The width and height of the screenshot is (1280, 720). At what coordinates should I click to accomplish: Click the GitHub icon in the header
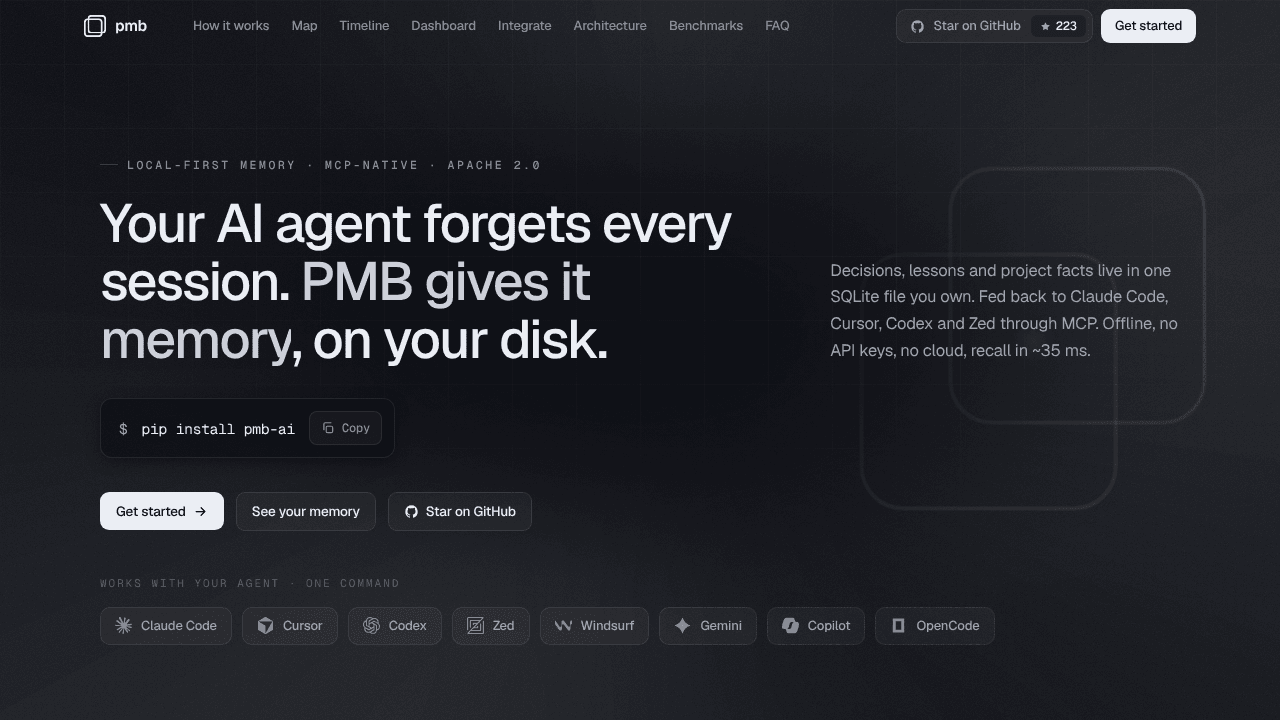tap(918, 26)
